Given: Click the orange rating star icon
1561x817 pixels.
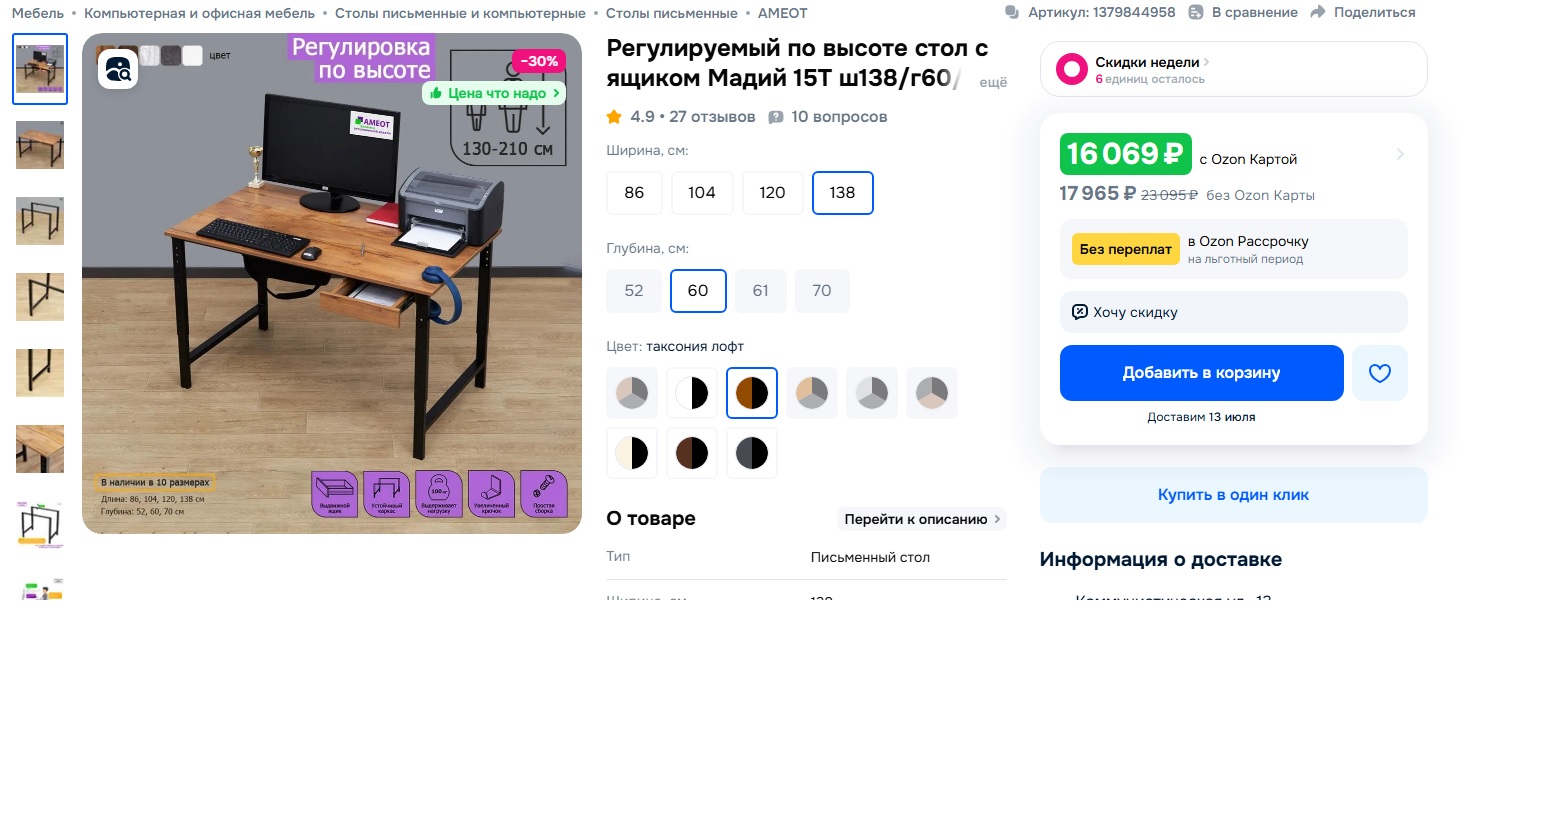Looking at the screenshot, I should [x=614, y=117].
